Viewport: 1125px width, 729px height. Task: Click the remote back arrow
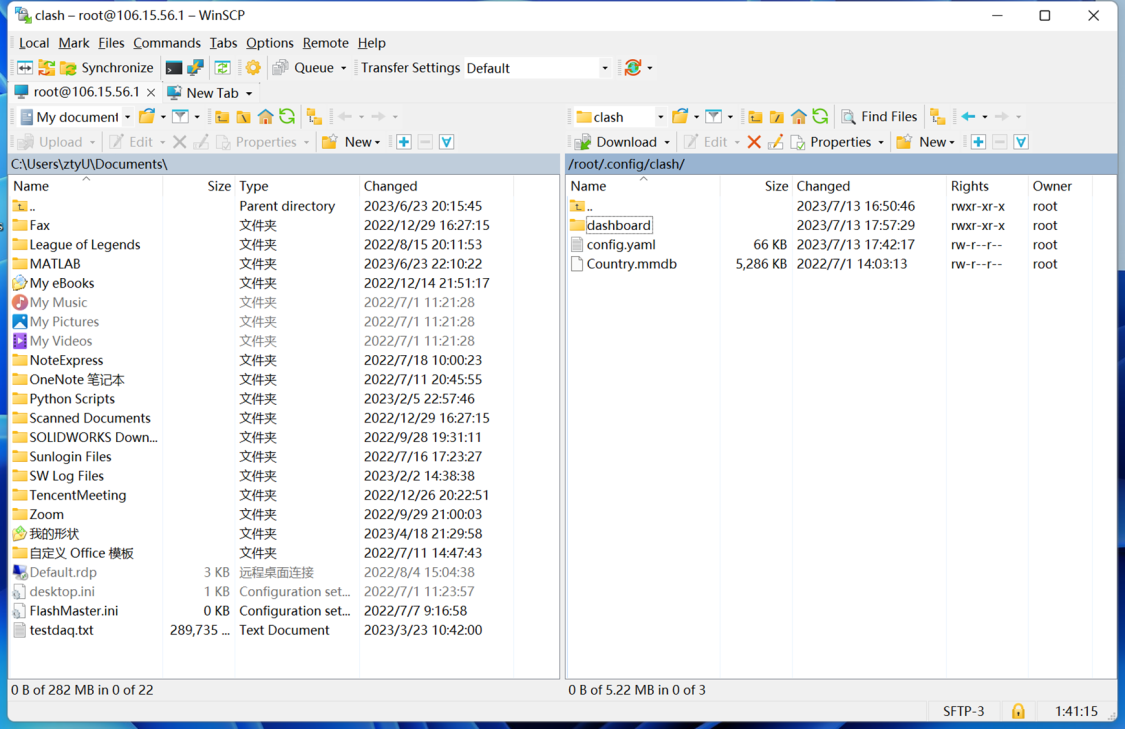(x=969, y=116)
